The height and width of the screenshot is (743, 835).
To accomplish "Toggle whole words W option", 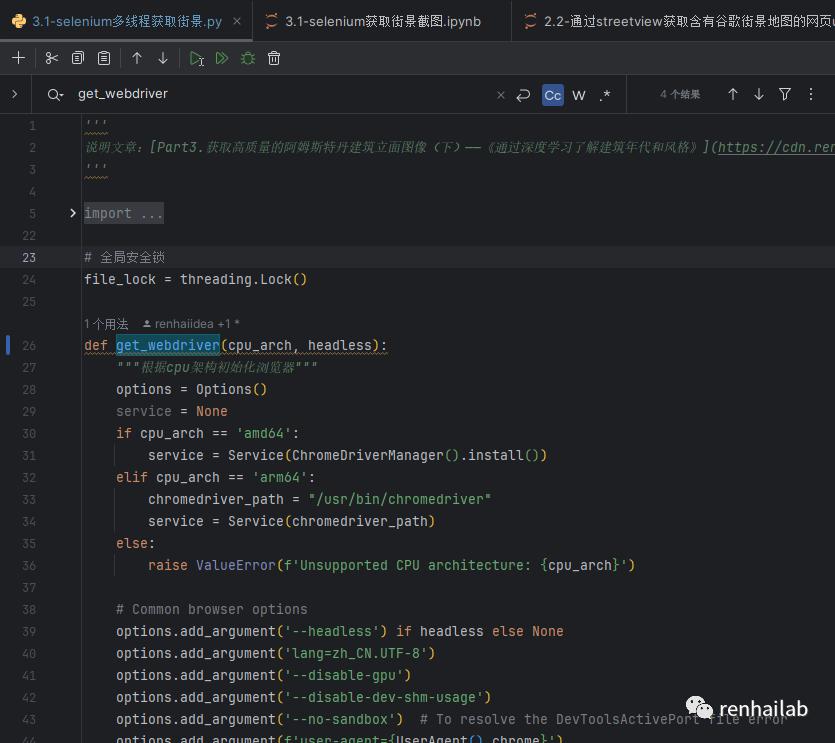I will click(x=579, y=95).
